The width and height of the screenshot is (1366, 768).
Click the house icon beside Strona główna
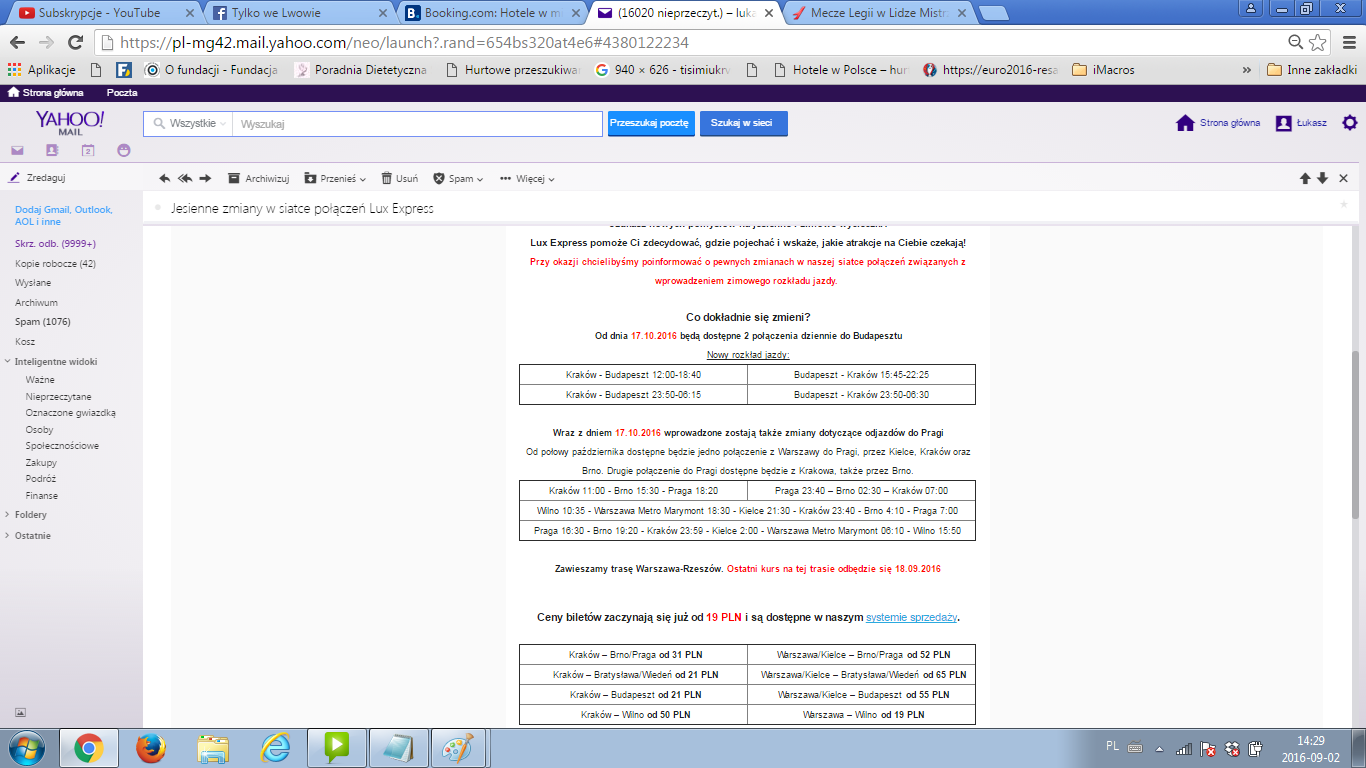pyautogui.click(x=1185, y=123)
